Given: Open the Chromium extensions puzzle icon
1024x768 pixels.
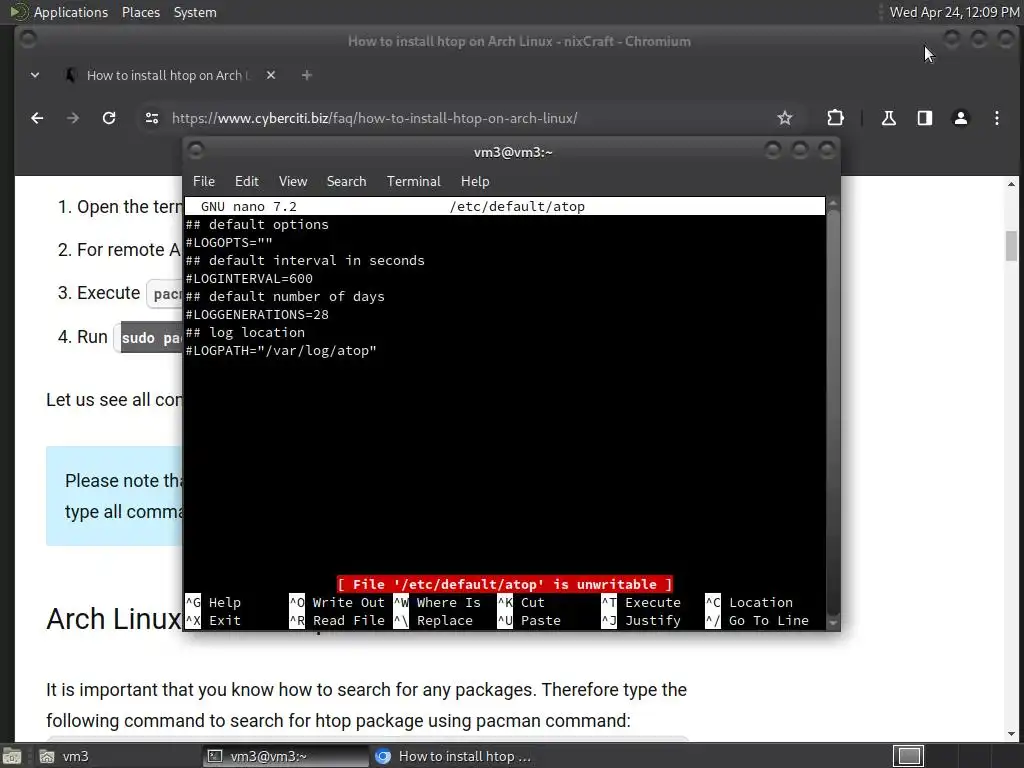Looking at the screenshot, I should 835,118.
